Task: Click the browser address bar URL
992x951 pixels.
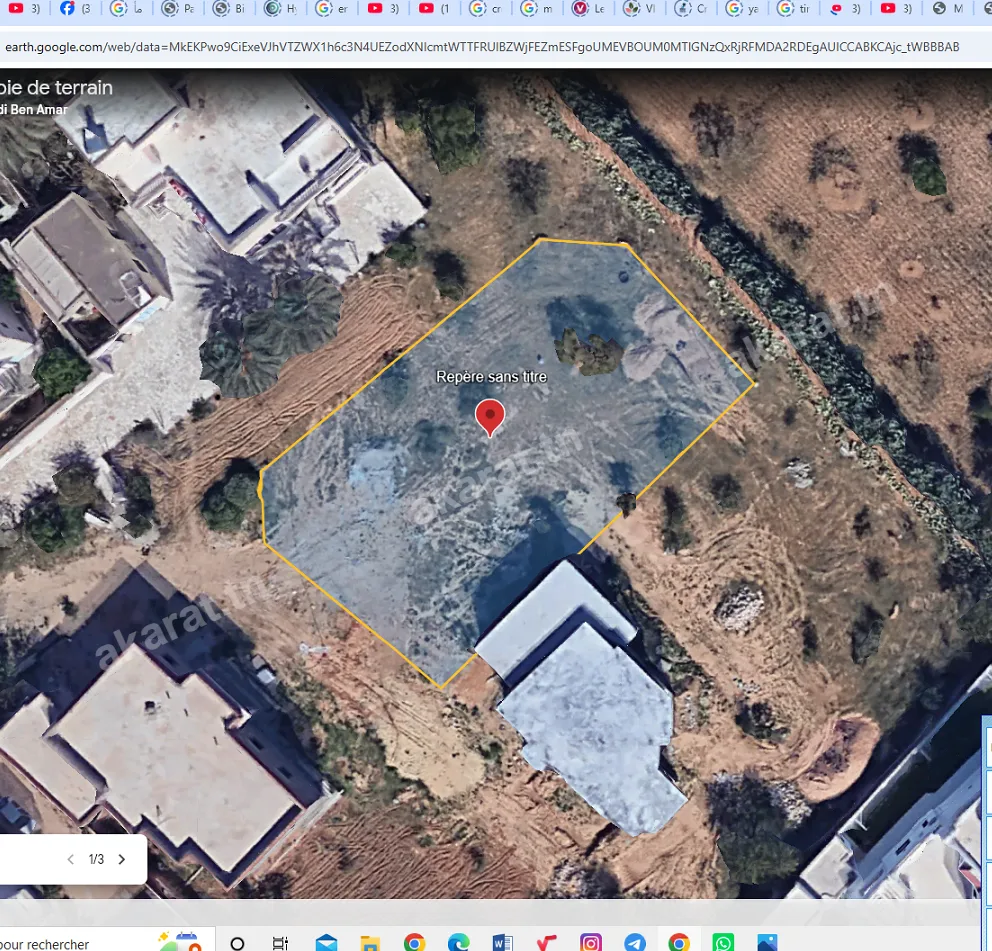Action: tap(482, 47)
